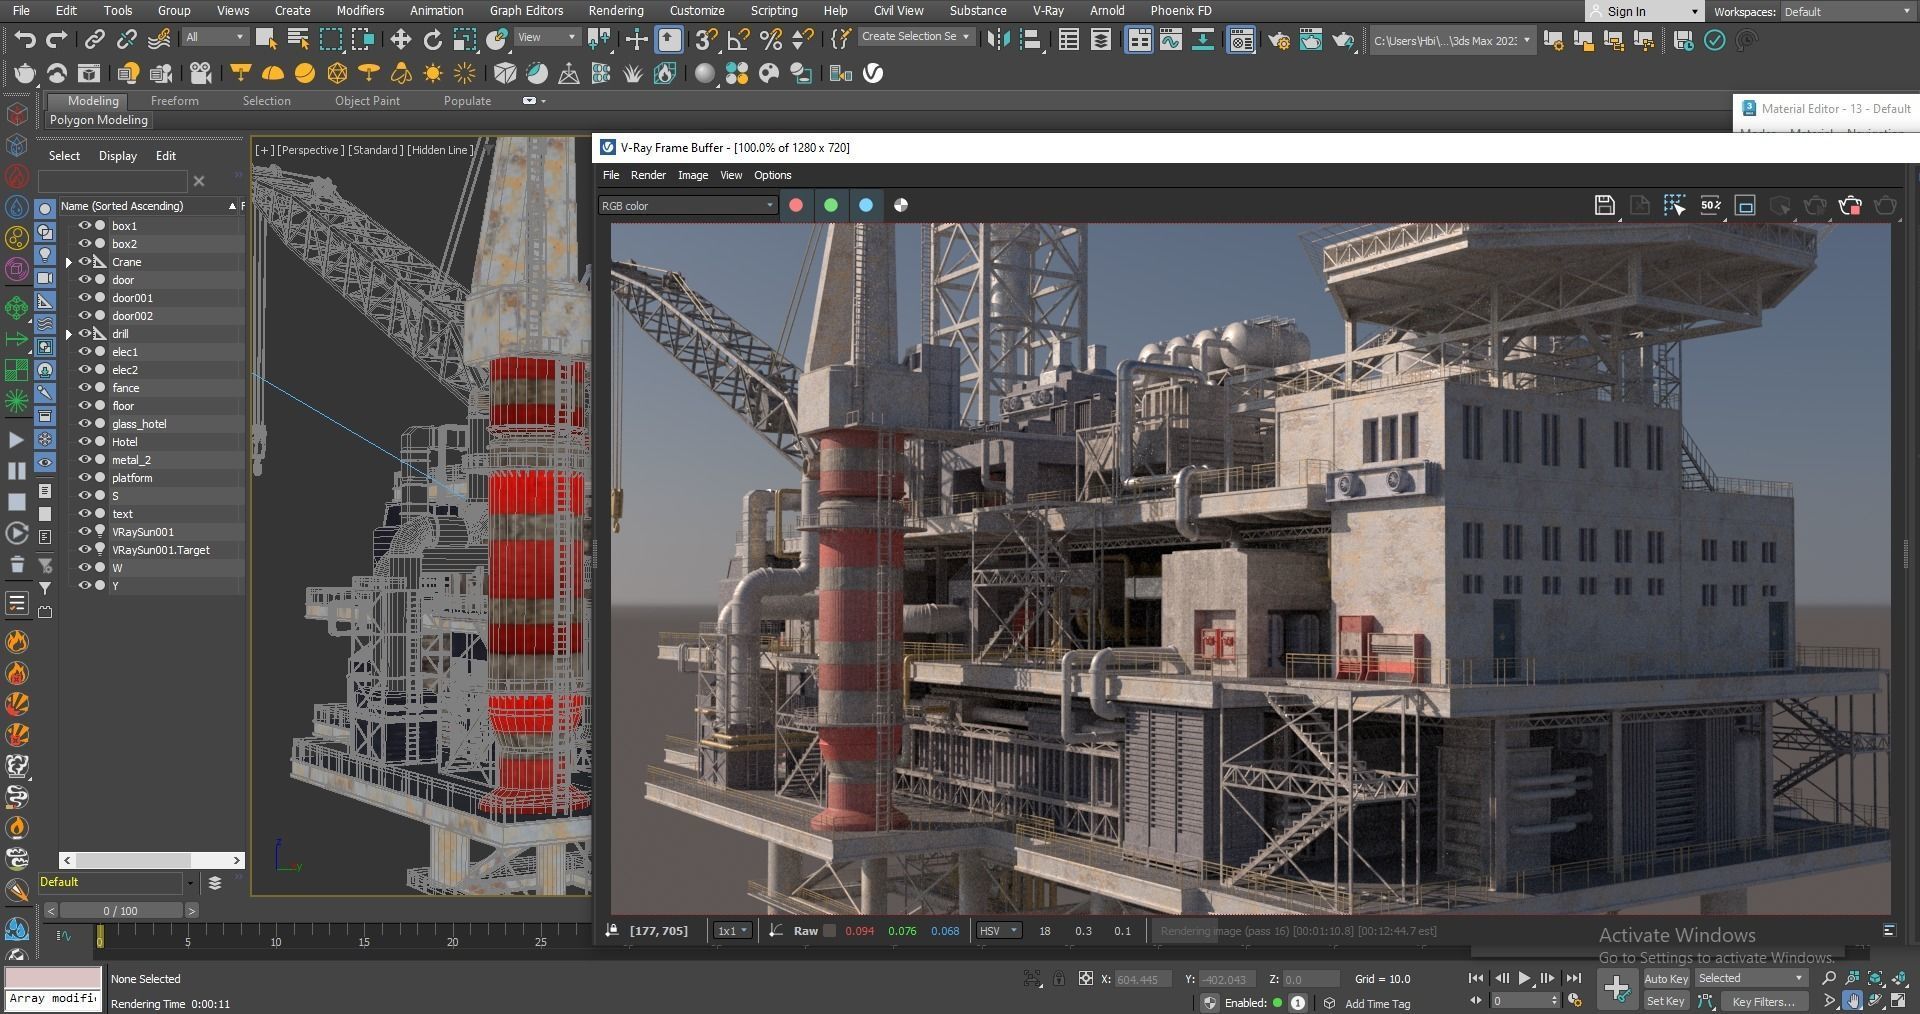The width and height of the screenshot is (1920, 1014).
Task: Click the Mirror tool icon
Action: pos(997,40)
